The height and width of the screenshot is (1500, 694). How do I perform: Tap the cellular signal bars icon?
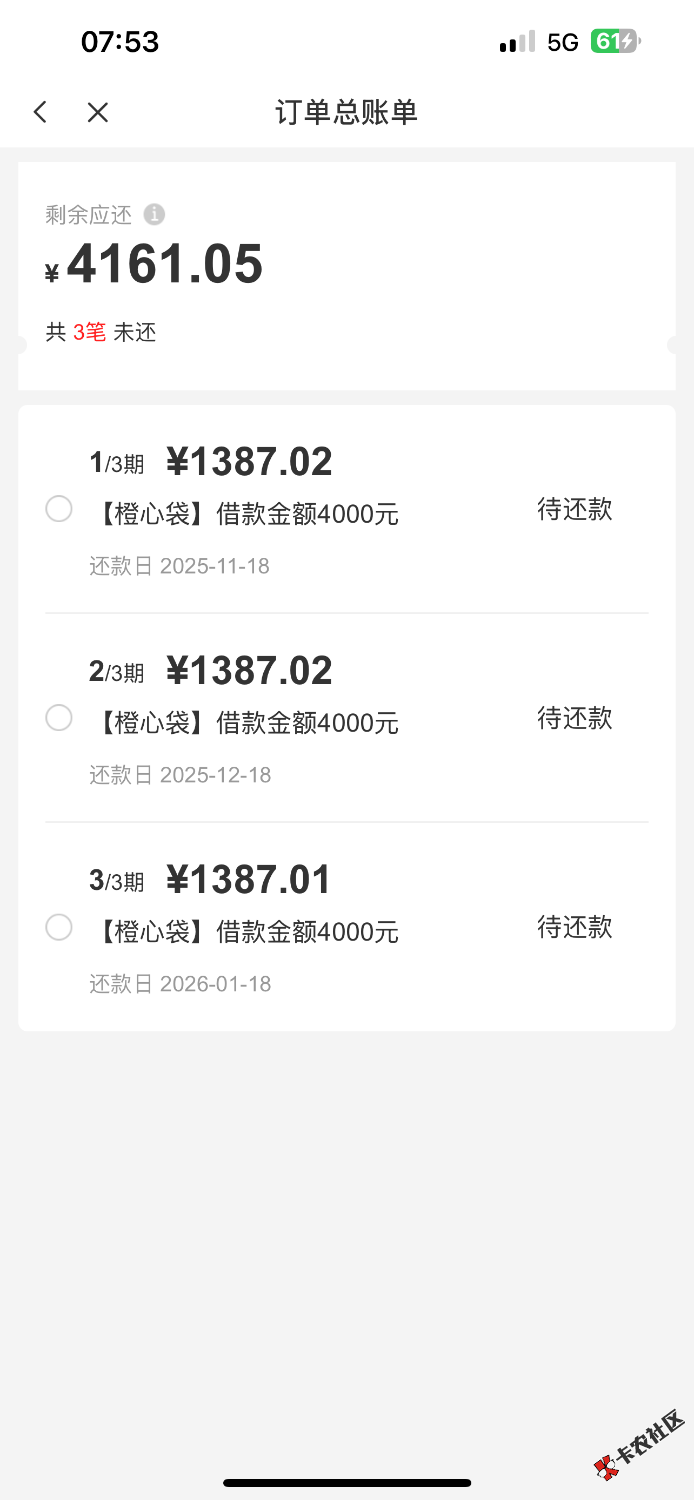(517, 42)
